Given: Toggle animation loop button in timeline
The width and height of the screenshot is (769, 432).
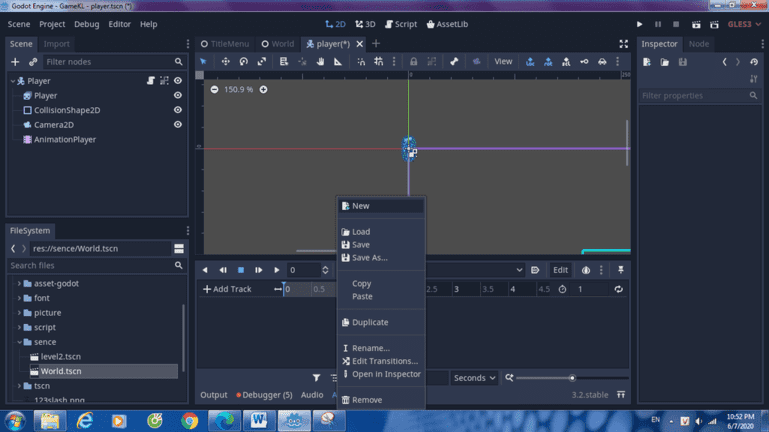Looking at the screenshot, I should pyautogui.click(x=619, y=289).
